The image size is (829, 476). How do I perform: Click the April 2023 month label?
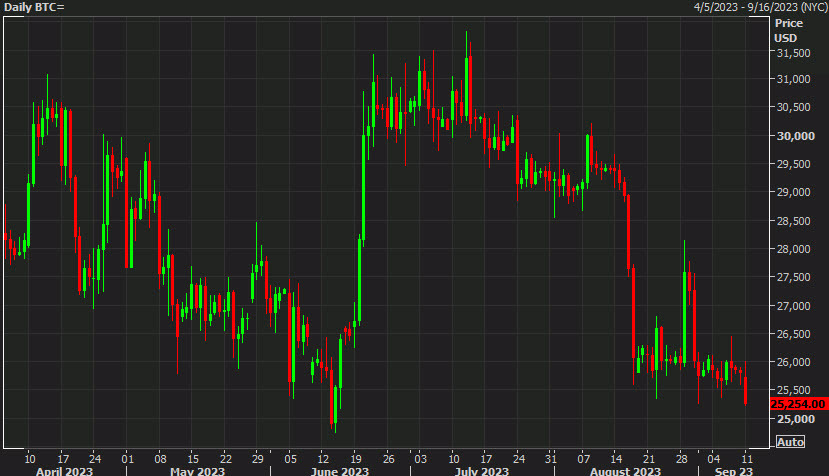click(x=64, y=471)
